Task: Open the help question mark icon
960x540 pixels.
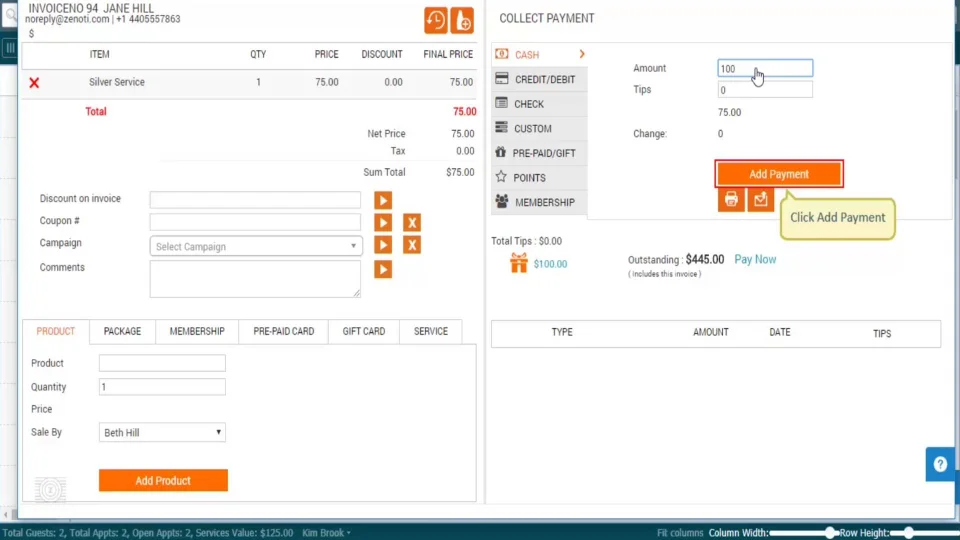Action: tap(940, 464)
